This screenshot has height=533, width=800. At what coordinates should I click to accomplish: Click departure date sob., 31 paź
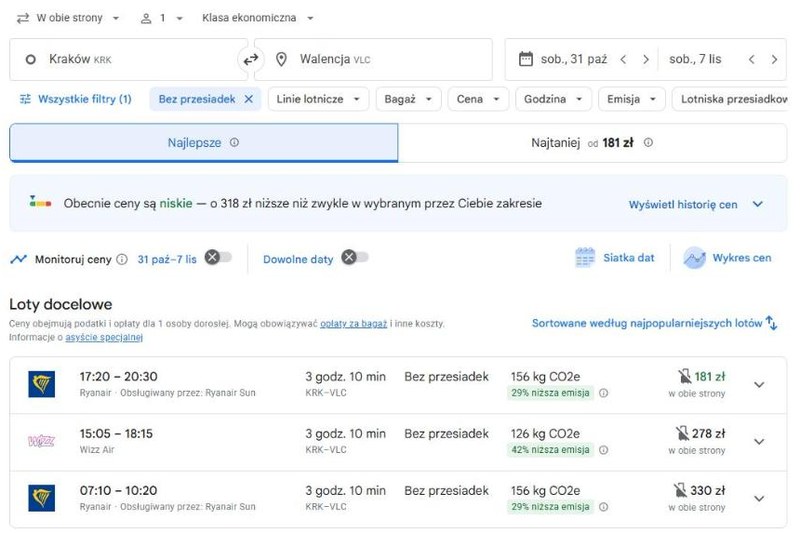574,59
